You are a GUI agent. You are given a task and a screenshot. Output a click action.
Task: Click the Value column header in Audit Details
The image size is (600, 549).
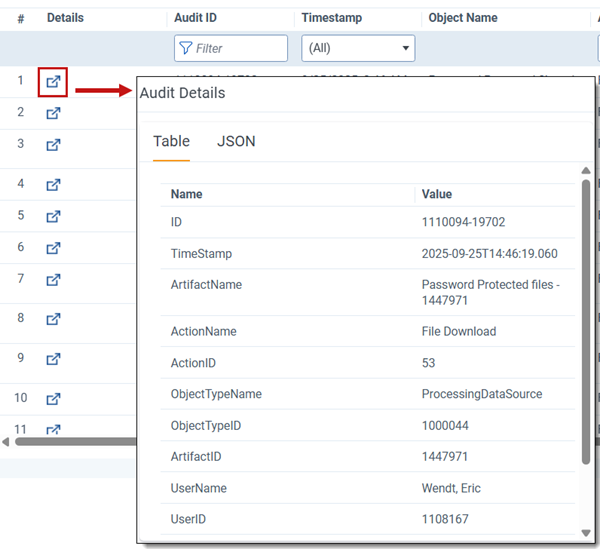click(x=437, y=194)
